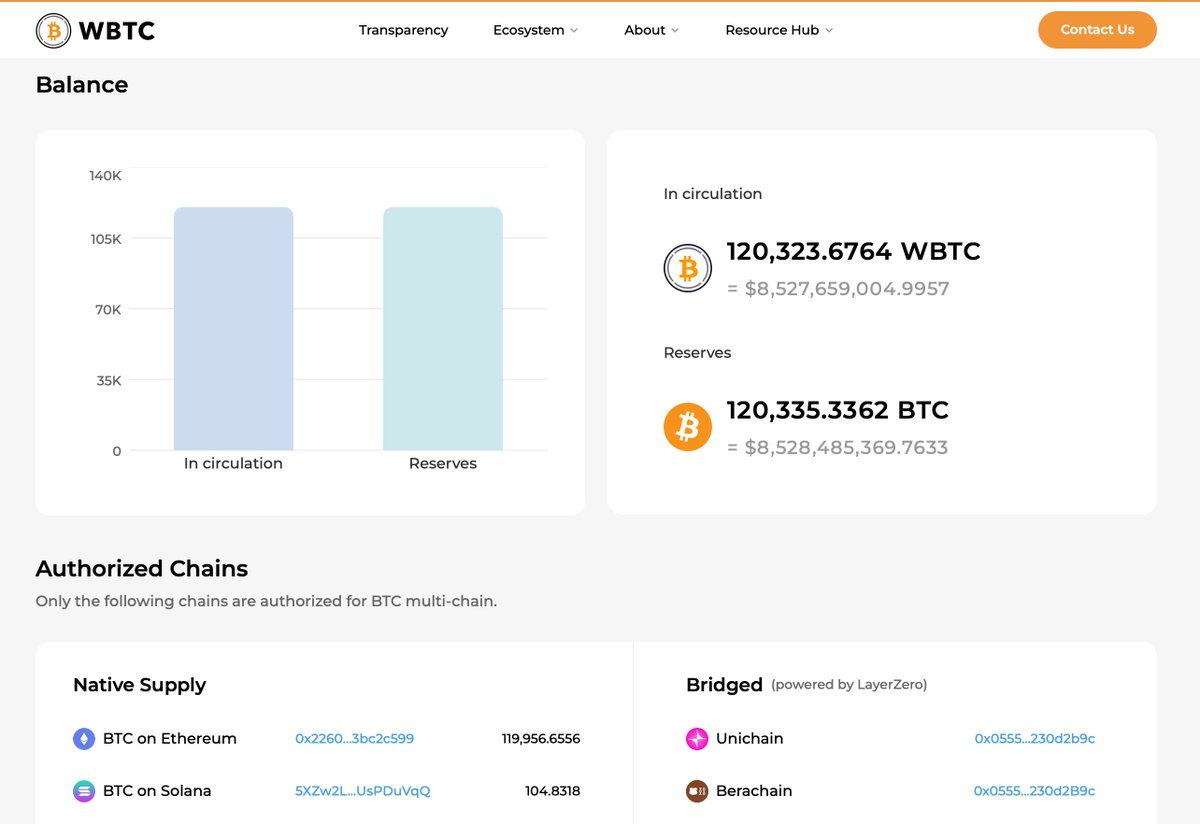Open the Berachain address 0x0555...230d2B9c

coord(1035,791)
